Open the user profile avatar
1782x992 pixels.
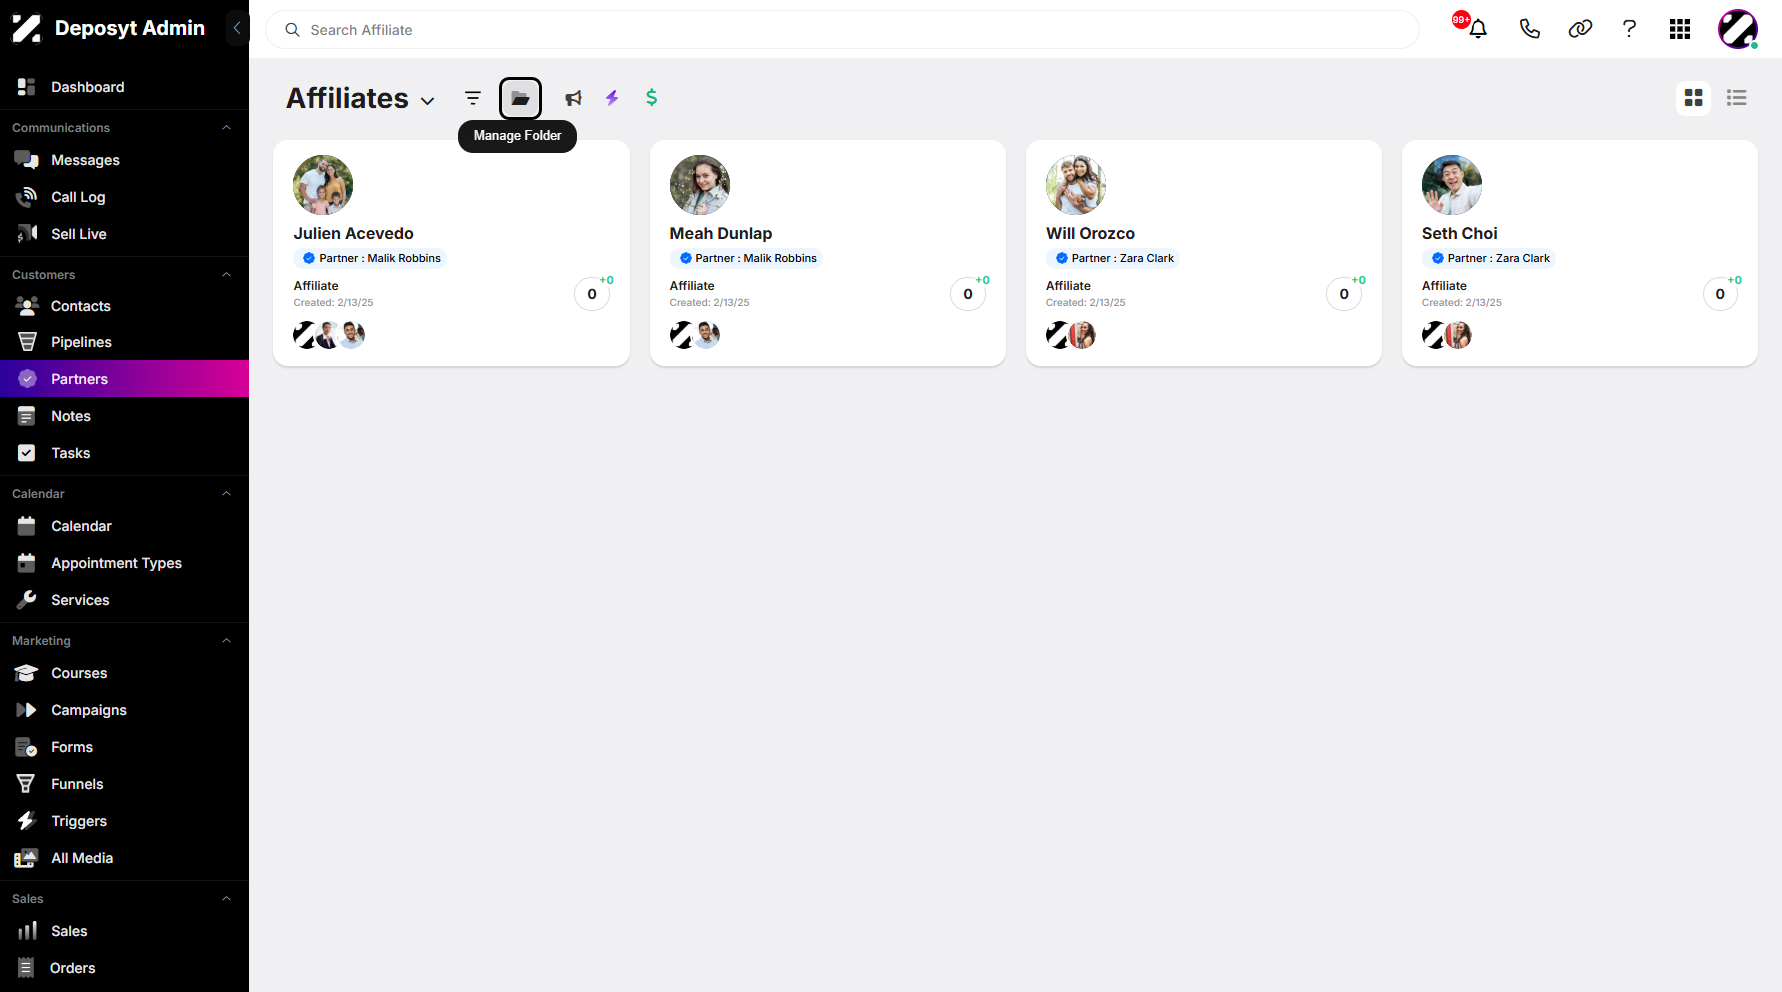coord(1738,29)
